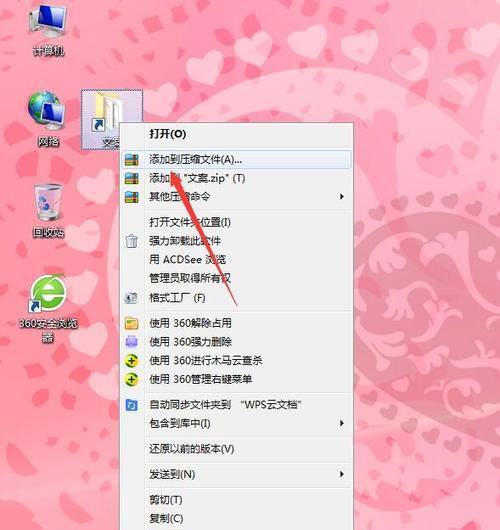The width and height of the screenshot is (500, 530).
Task: Choose 使用 360强力删除 entry
Action: point(237,342)
